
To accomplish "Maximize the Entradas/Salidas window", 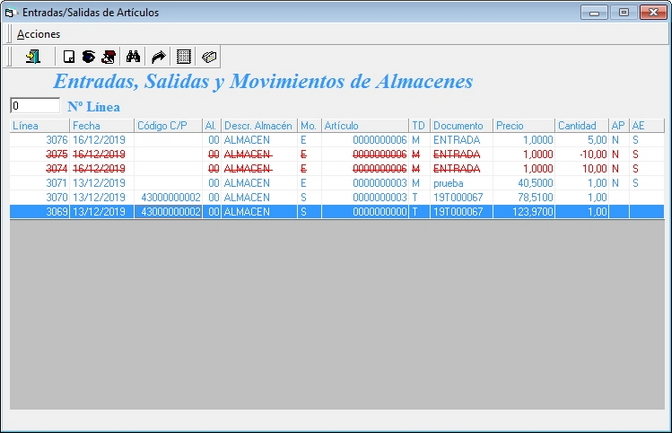I will (x=624, y=12).
